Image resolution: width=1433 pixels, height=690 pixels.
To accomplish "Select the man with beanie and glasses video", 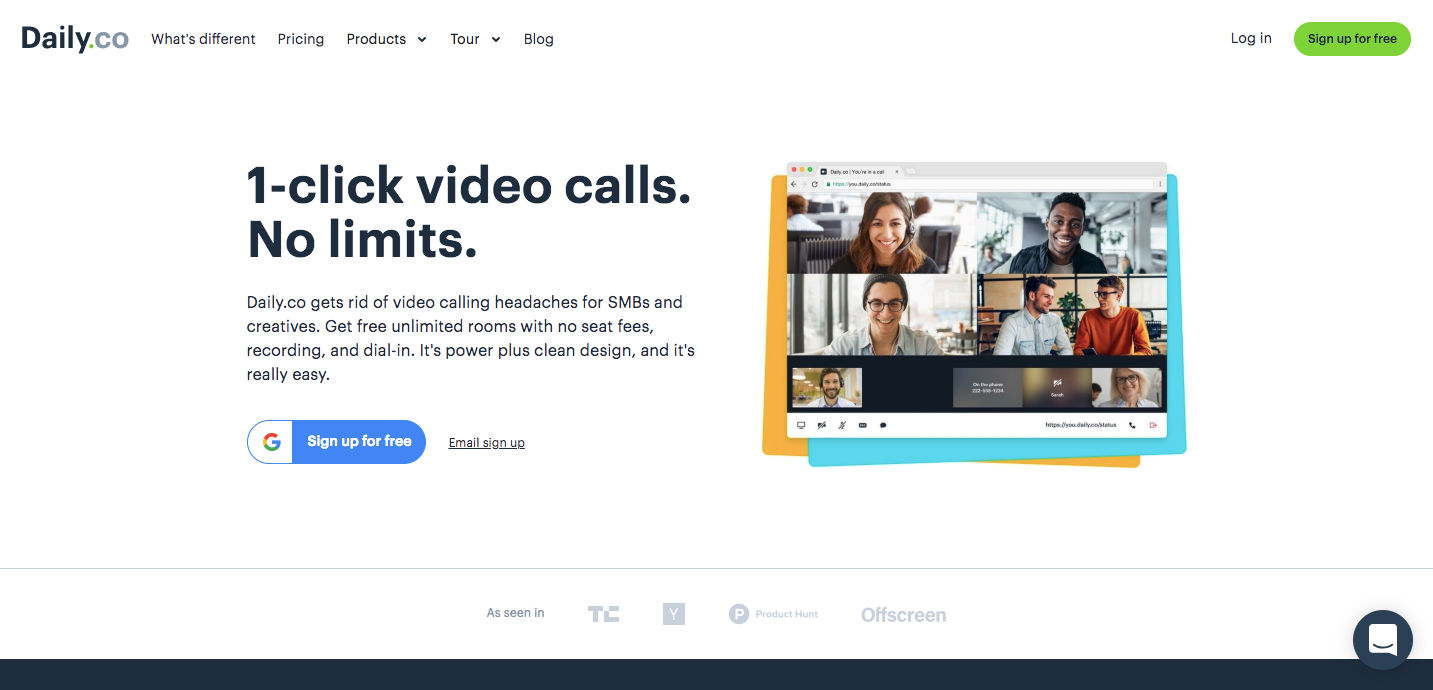I will pyautogui.click(x=882, y=315).
